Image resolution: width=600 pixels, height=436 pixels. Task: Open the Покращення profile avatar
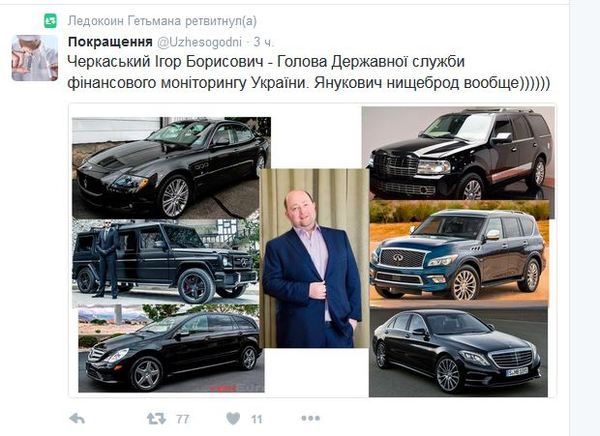tap(34, 58)
